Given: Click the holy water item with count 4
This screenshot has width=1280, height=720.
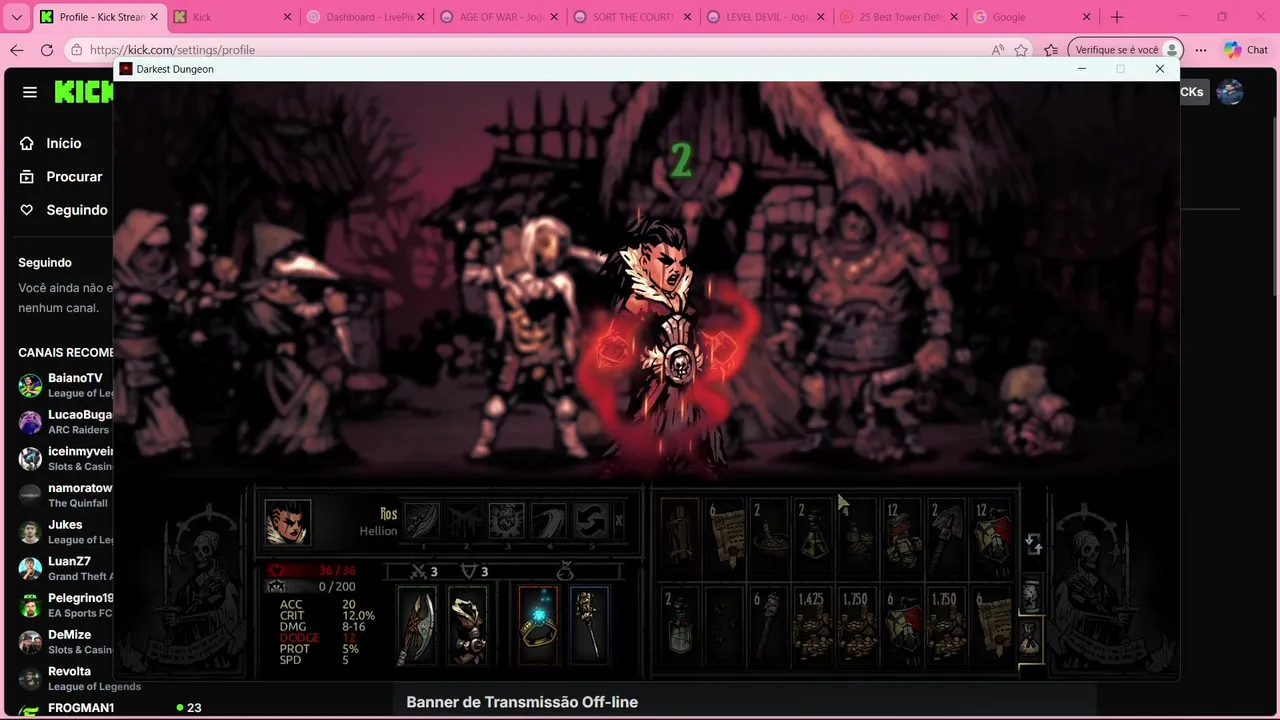Looking at the screenshot, I should pos(857,538).
